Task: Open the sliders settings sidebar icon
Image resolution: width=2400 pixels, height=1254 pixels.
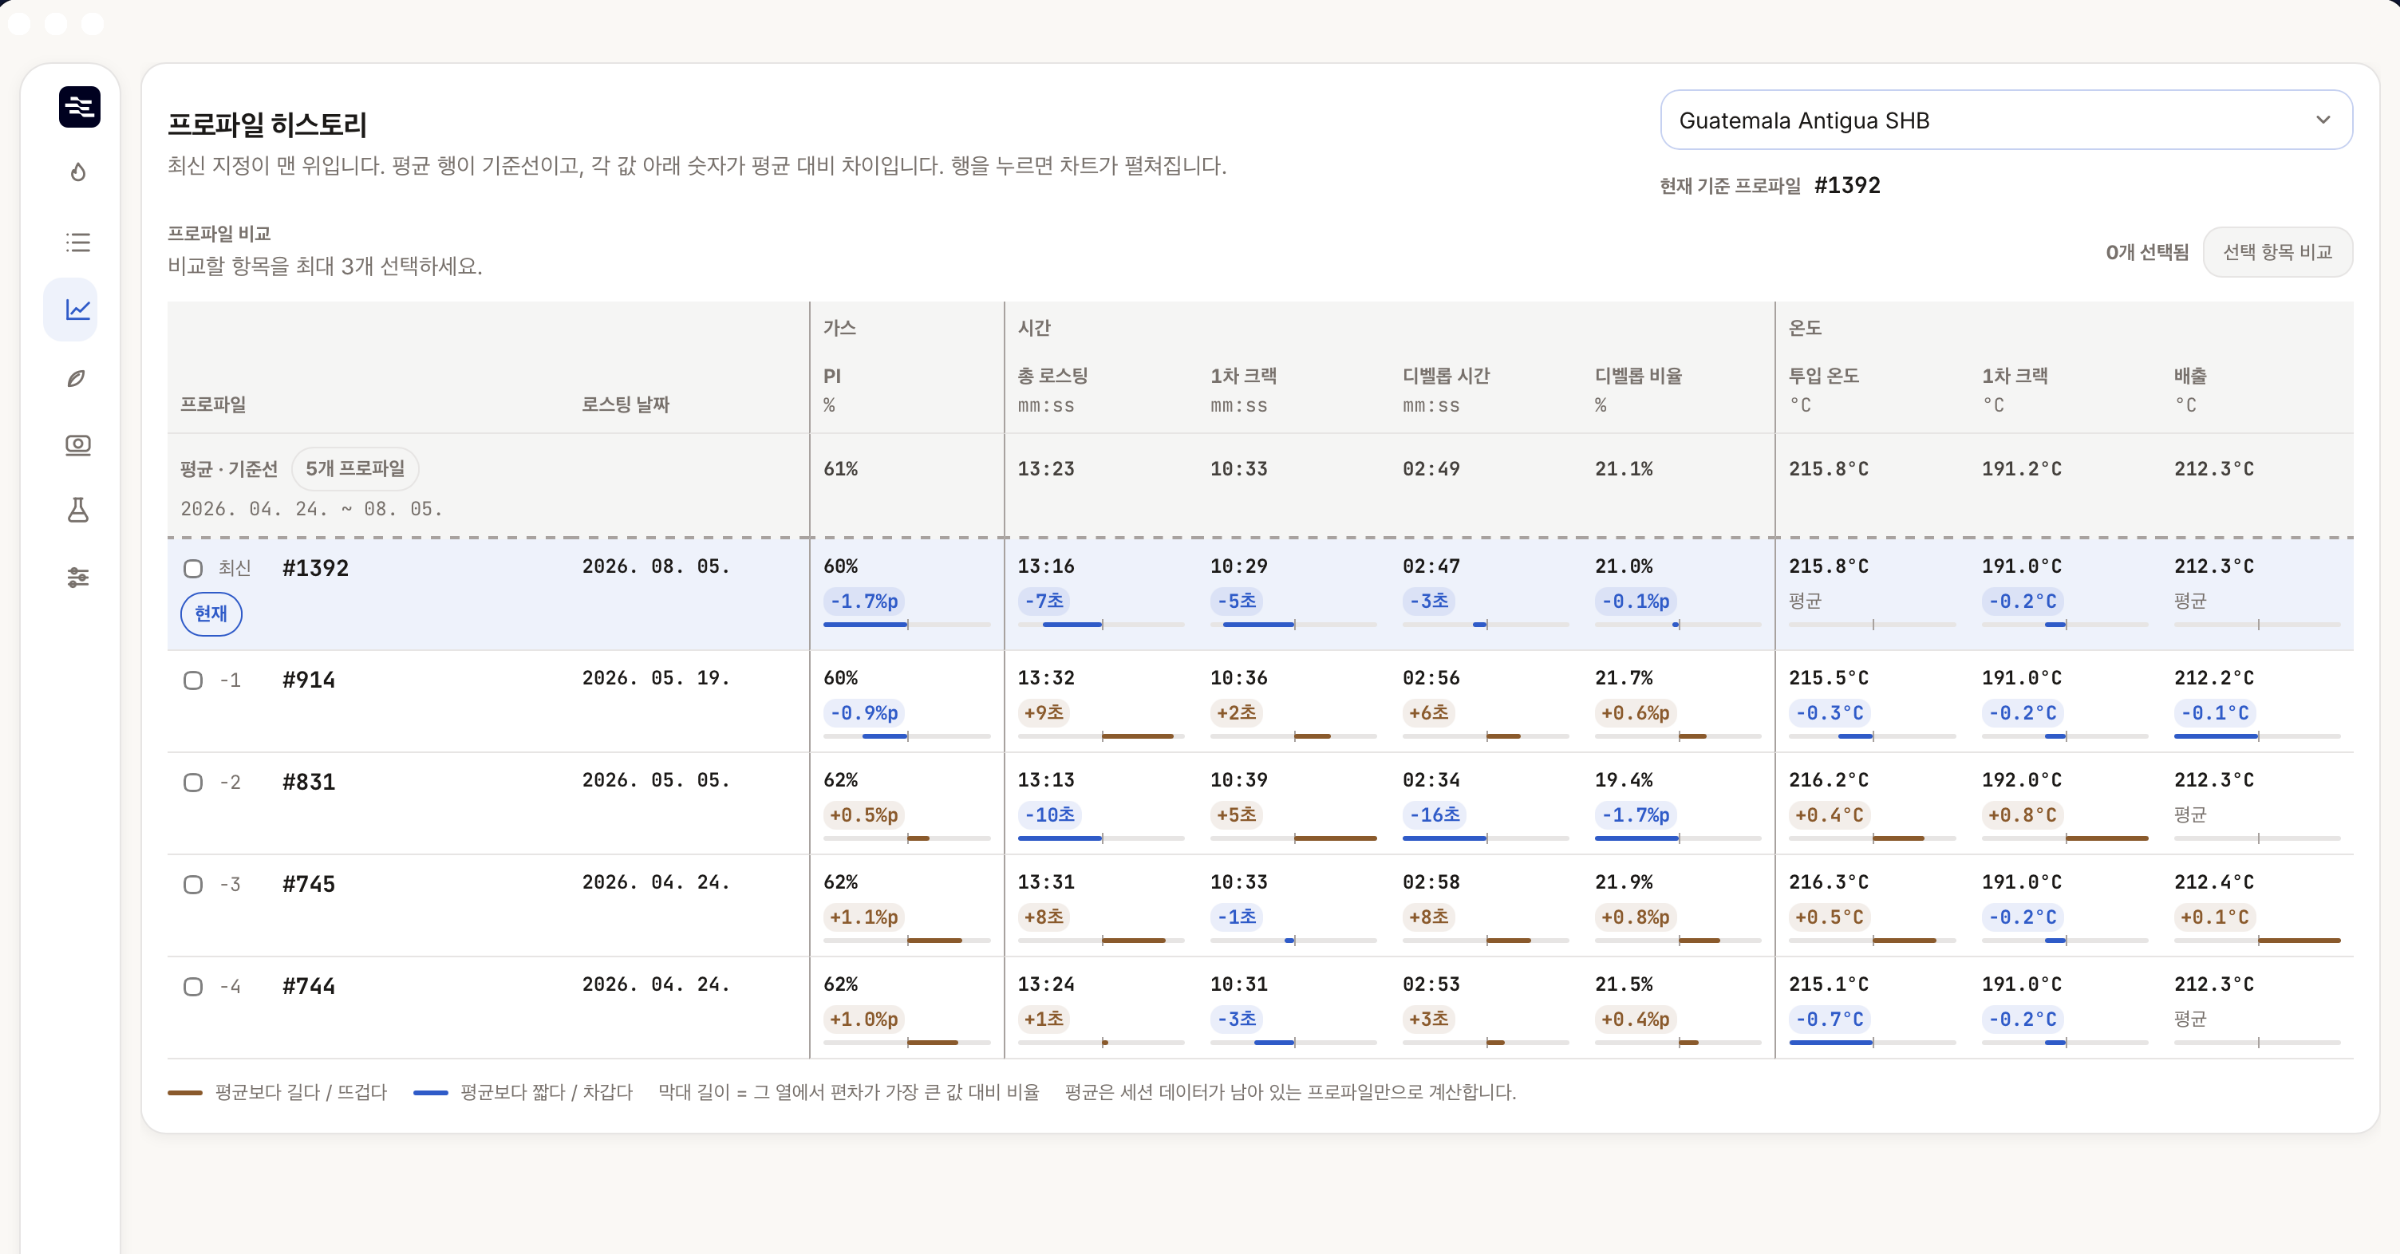Action: pos(78,578)
